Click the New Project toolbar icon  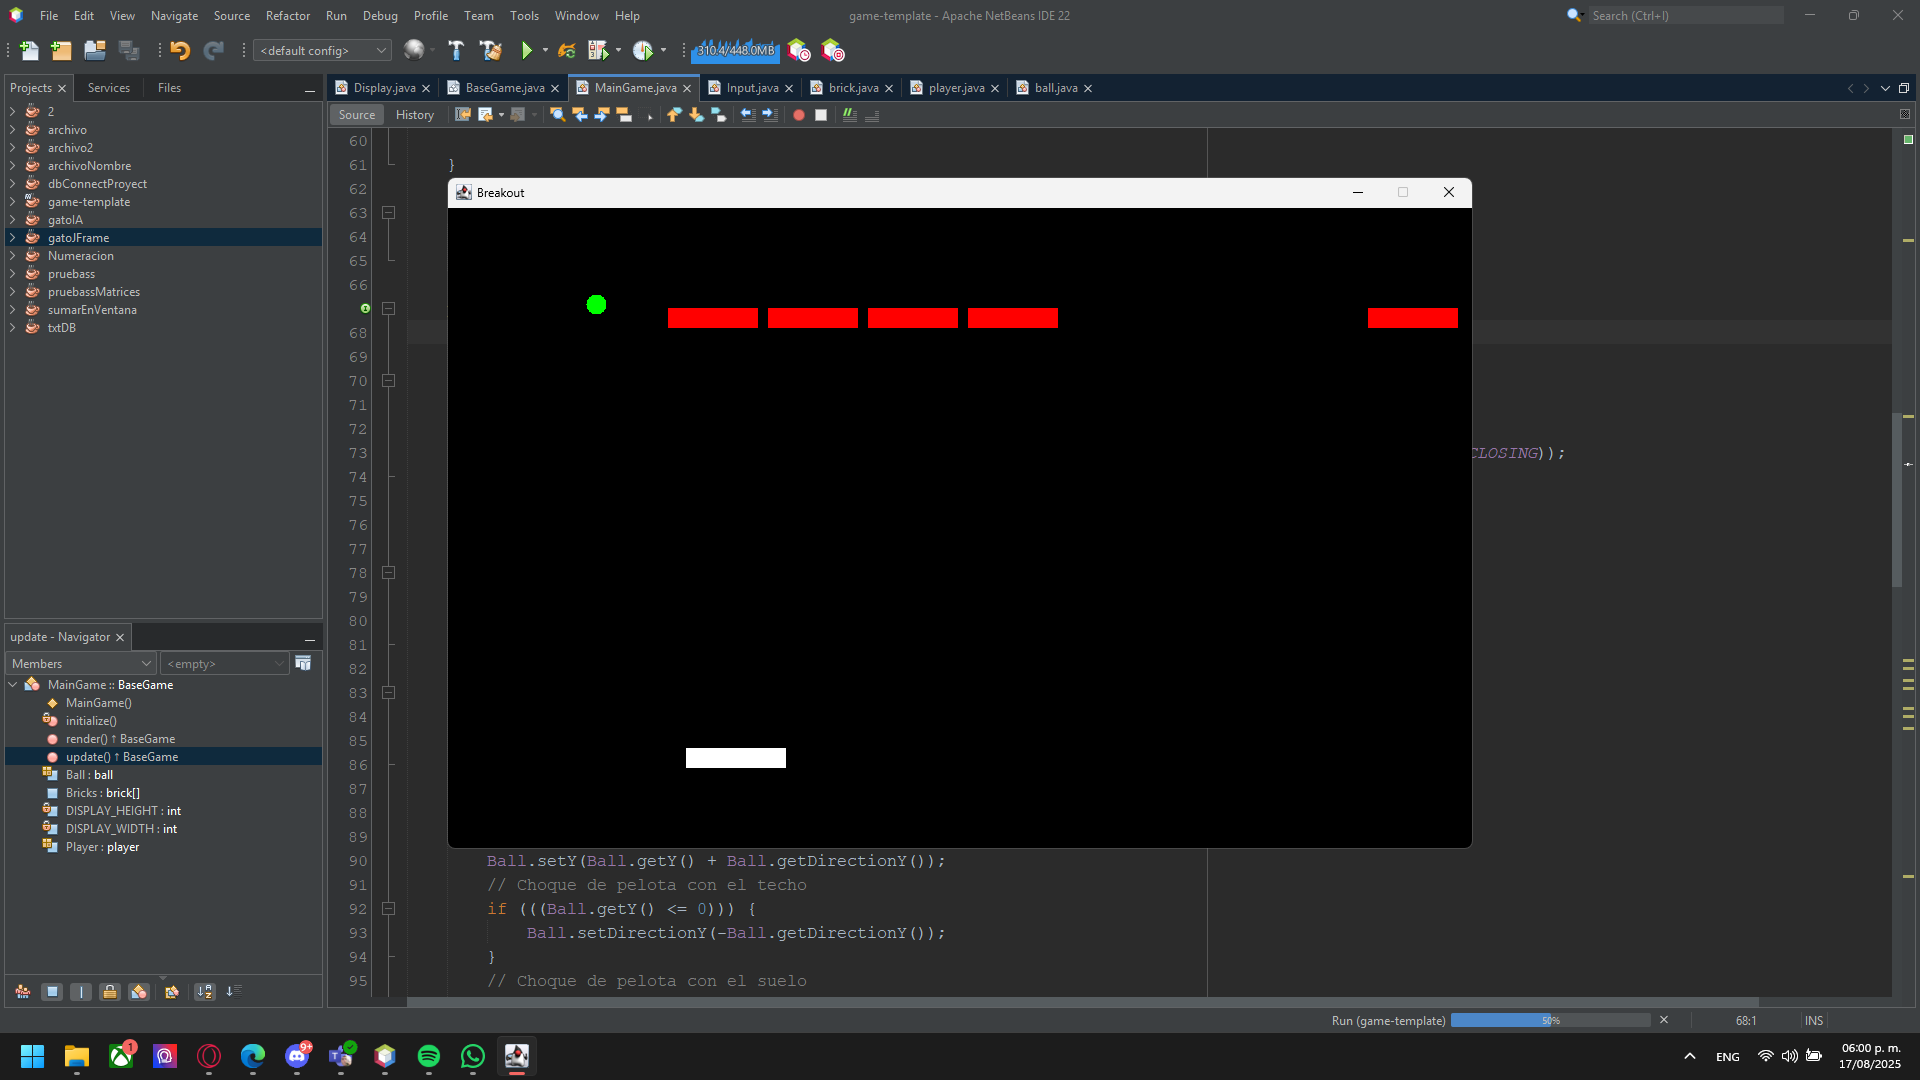point(61,50)
